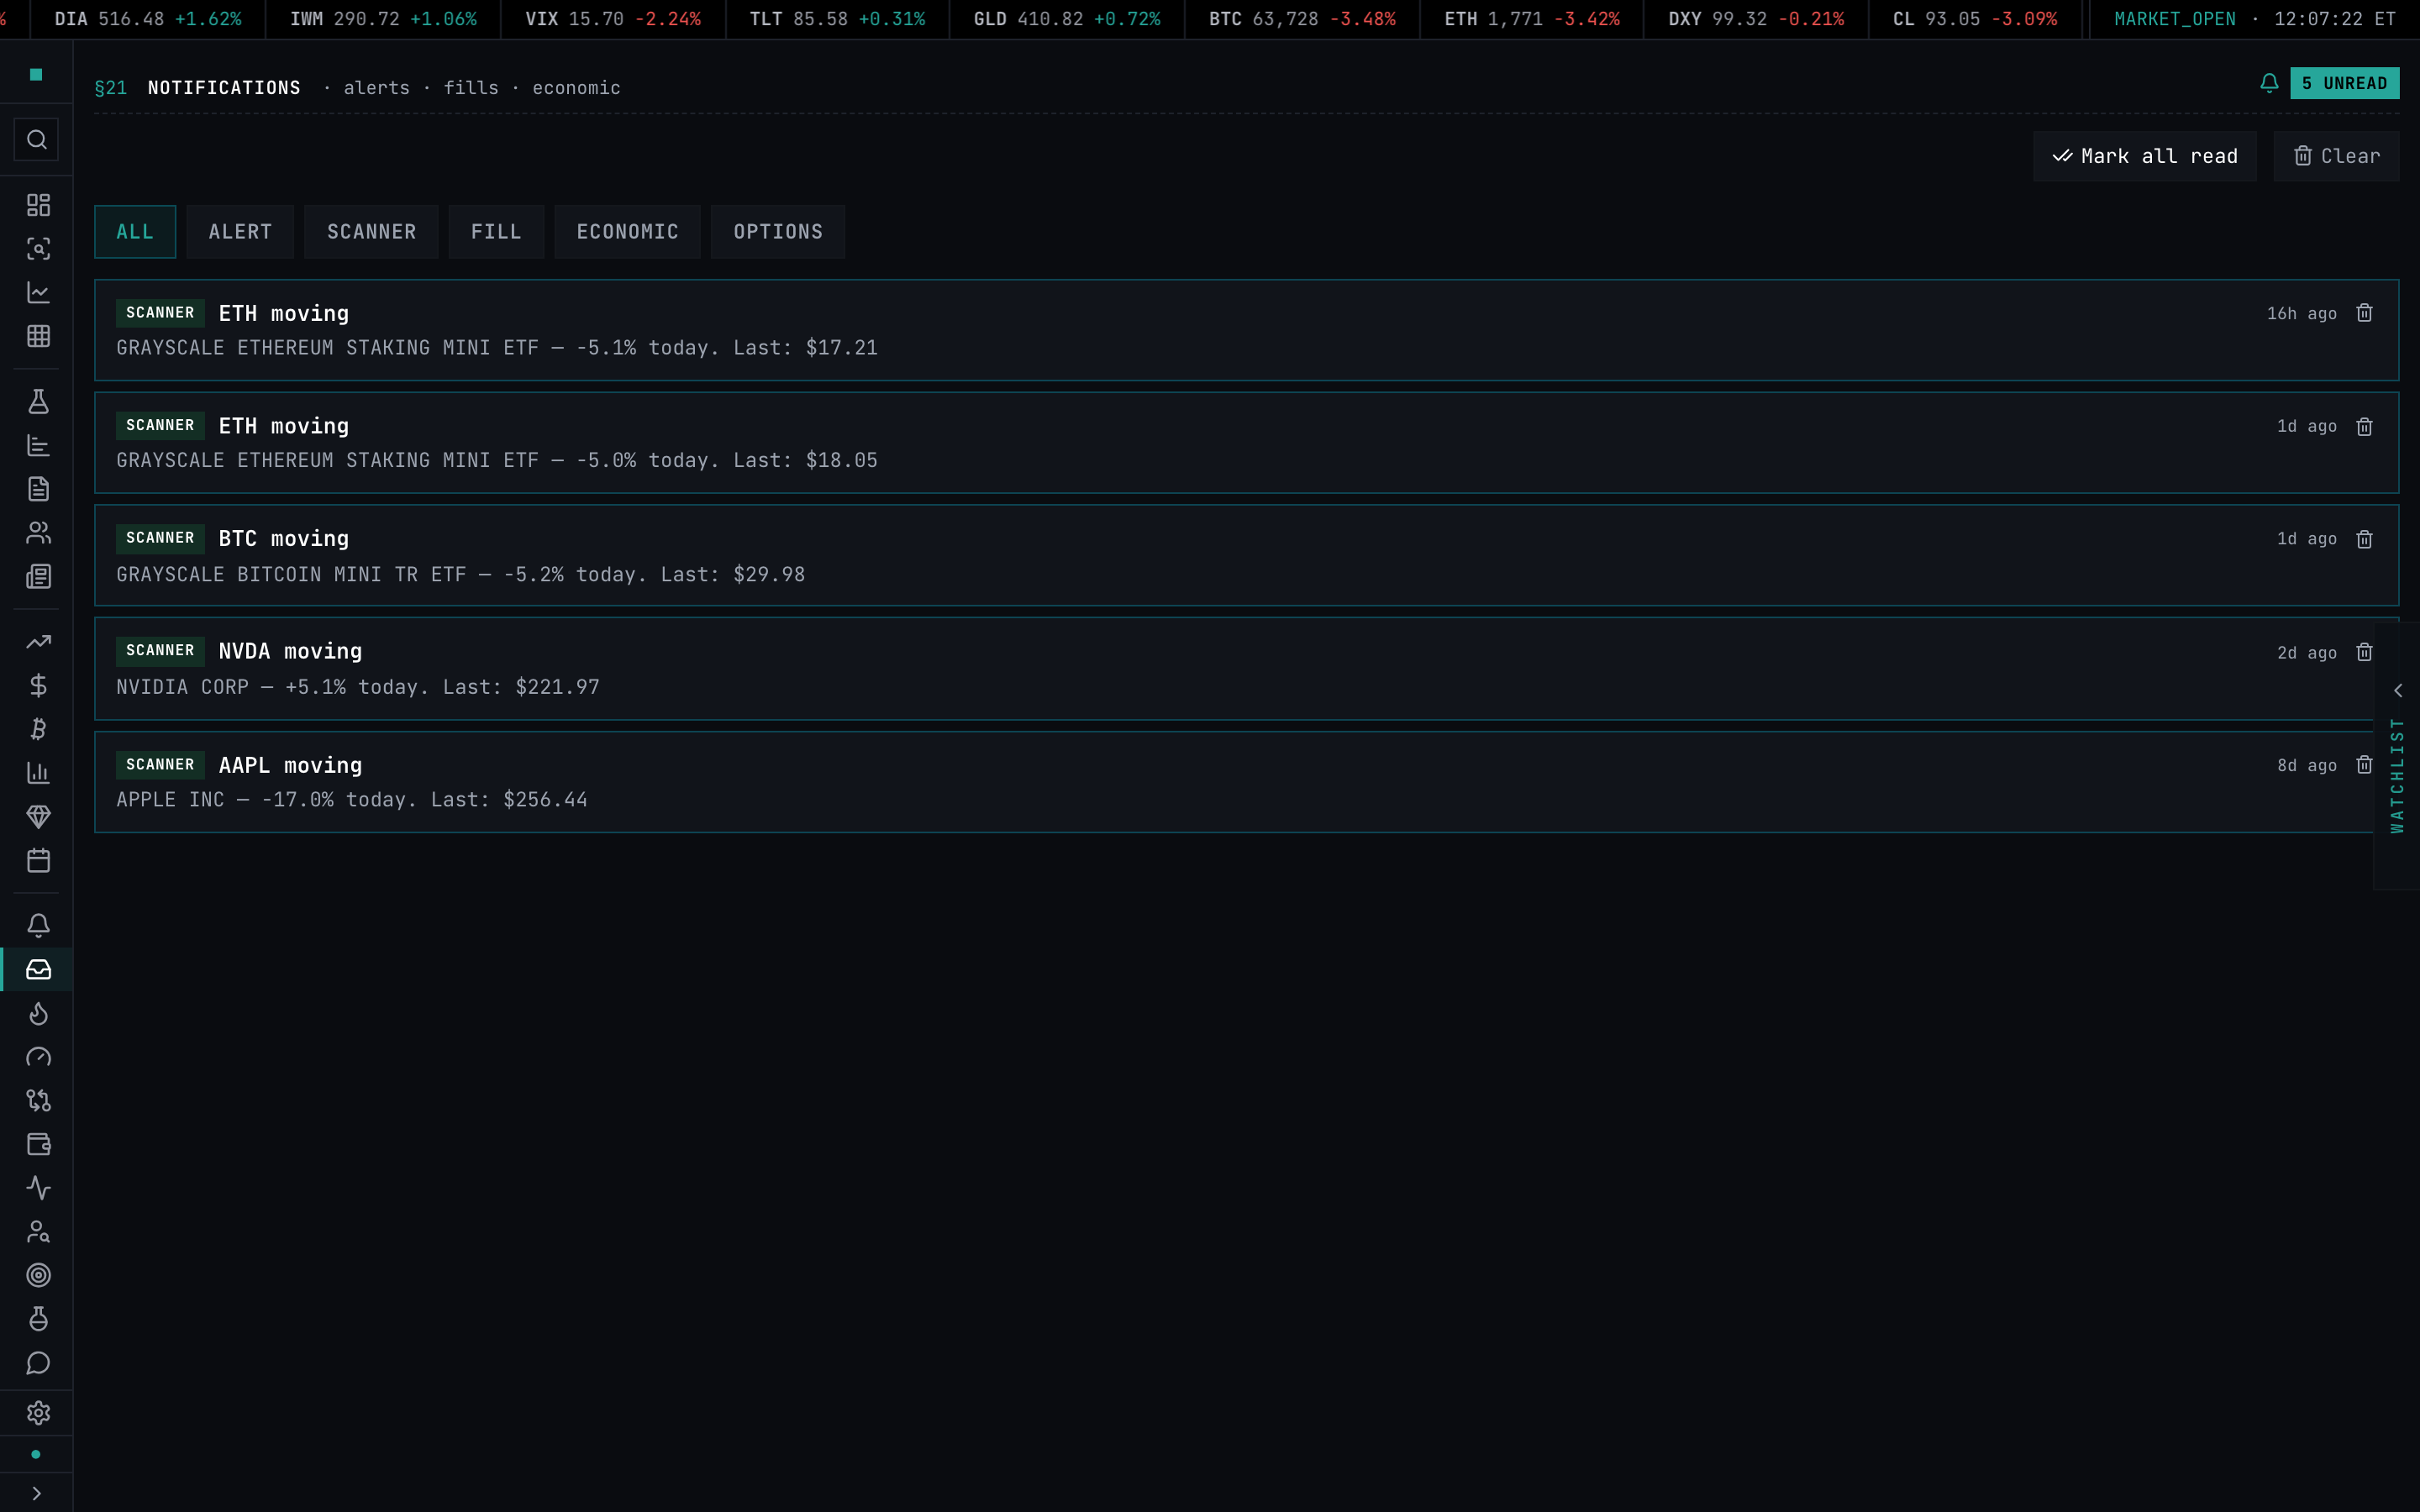Open the AAPL moving notification row
This screenshot has width=2420, height=1512.
click(x=1246, y=782)
